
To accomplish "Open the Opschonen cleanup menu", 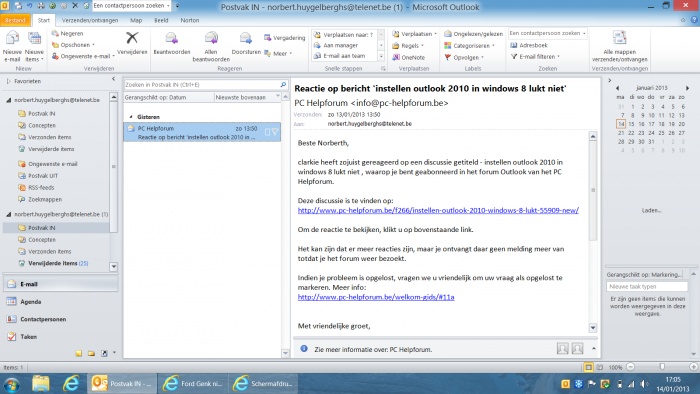I will pos(73,45).
